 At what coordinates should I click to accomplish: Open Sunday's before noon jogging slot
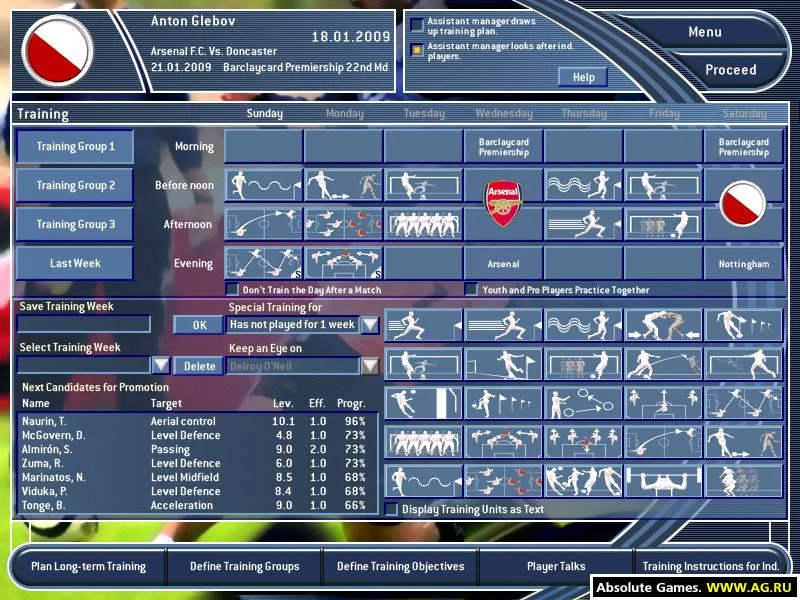pyautogui.click(x=264, y=185)
